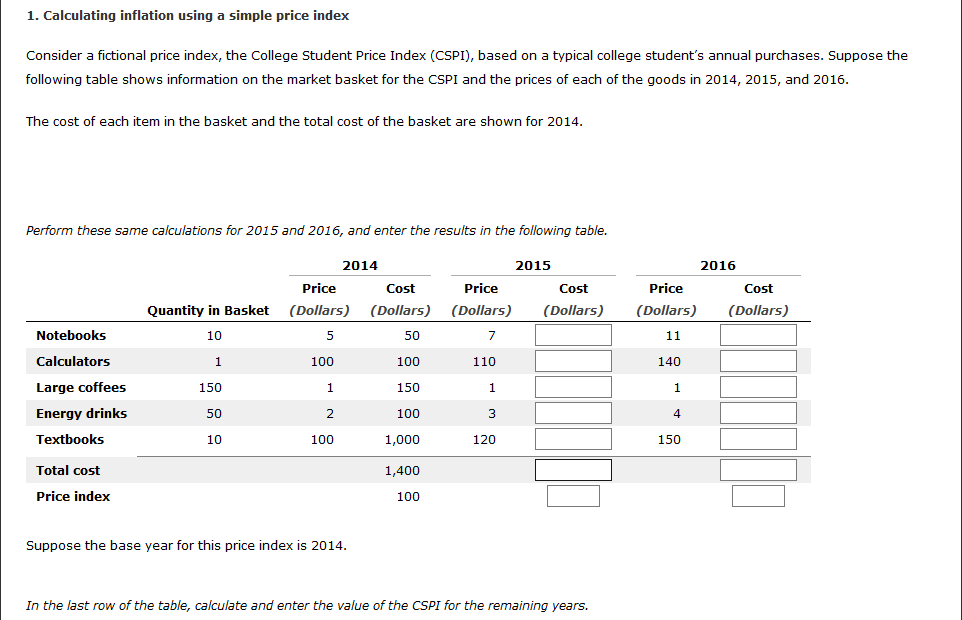Click the 2016 Price index input box
Screen dimensions: 962x620
coord(758,496)
